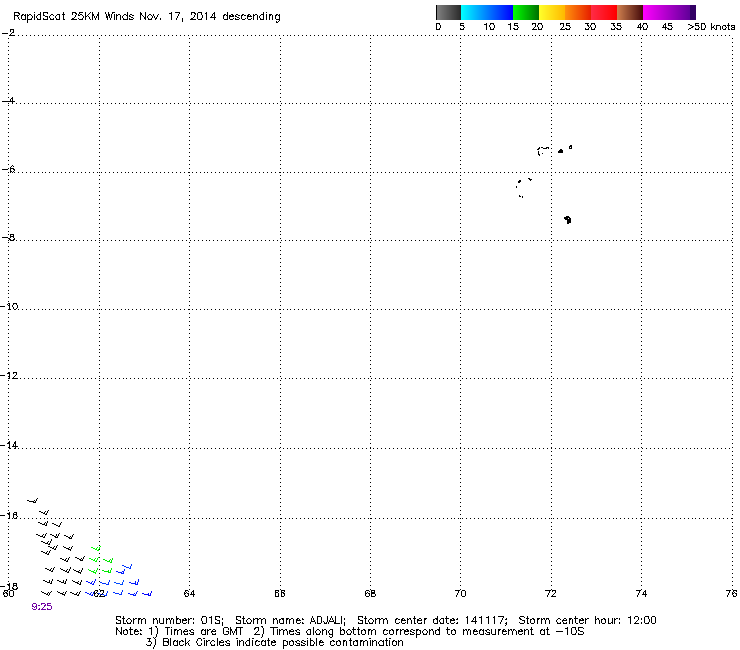Click the topmost green wind barb
The width and height of the screenshot is (740, 650).
96,548
